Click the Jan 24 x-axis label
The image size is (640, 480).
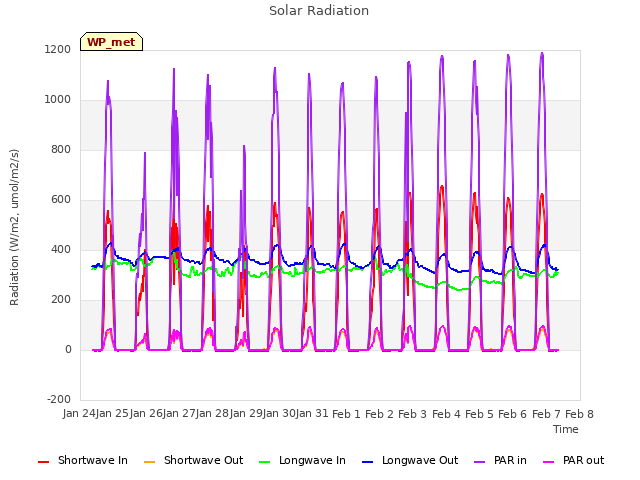tap(79, 414)
